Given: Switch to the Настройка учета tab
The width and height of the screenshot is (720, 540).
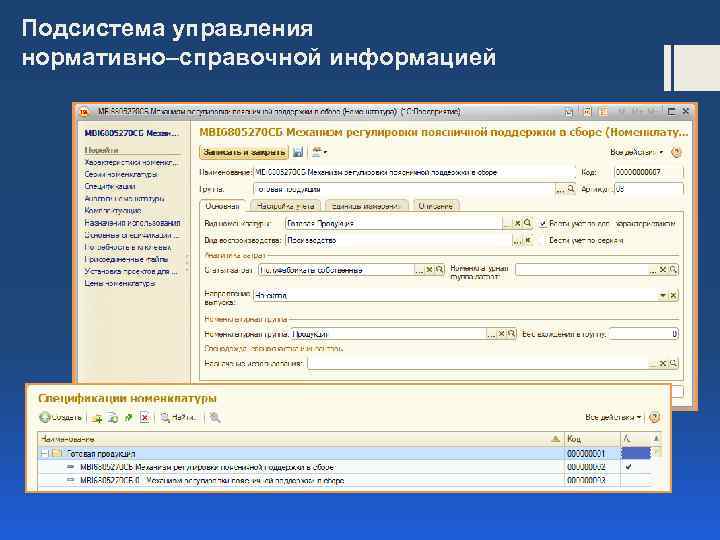Looking at the screenshot, I should pos(285,206).
